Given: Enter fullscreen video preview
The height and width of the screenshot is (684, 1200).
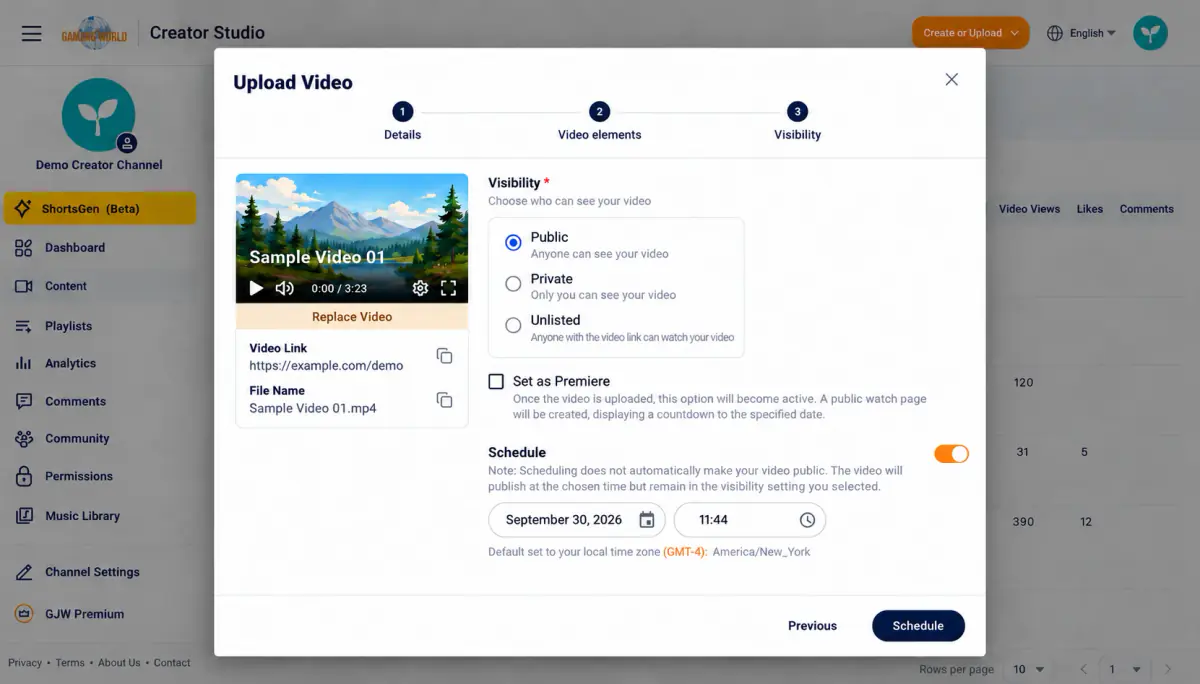Looking at the screenshot, I should point(448,288).
